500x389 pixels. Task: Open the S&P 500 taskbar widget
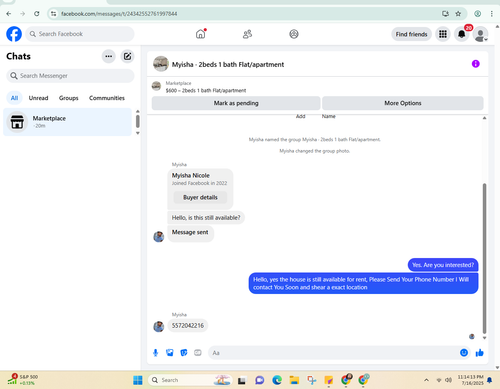click(x=23, y=380)
